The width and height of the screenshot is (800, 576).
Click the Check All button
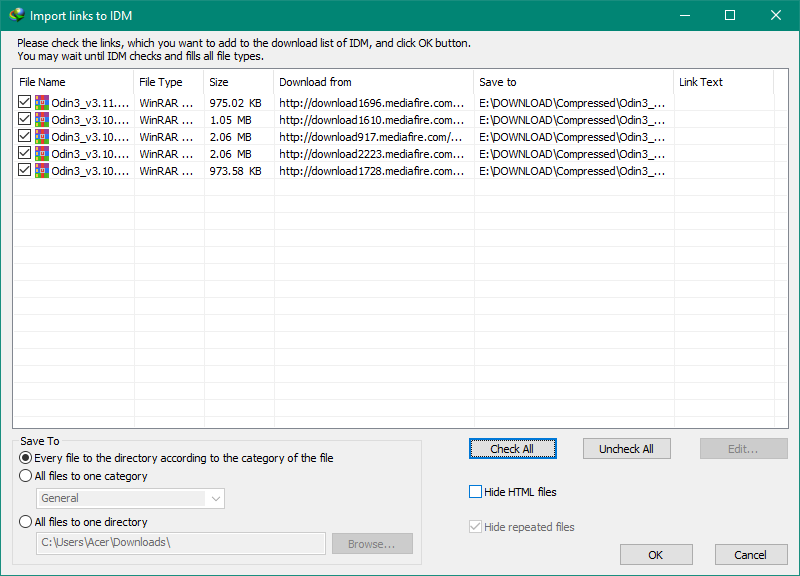[512, 449]
